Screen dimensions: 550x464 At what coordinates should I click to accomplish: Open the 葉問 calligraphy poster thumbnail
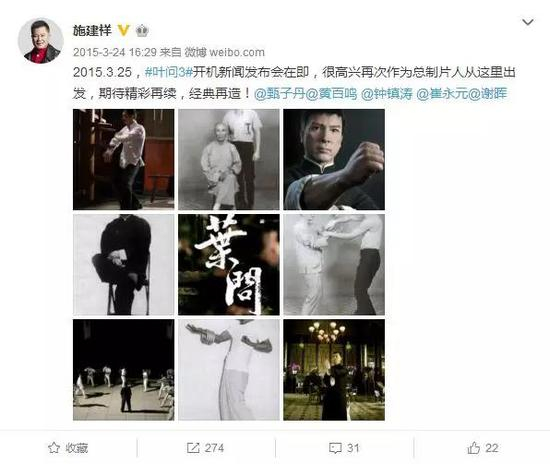tap(229, 265)
